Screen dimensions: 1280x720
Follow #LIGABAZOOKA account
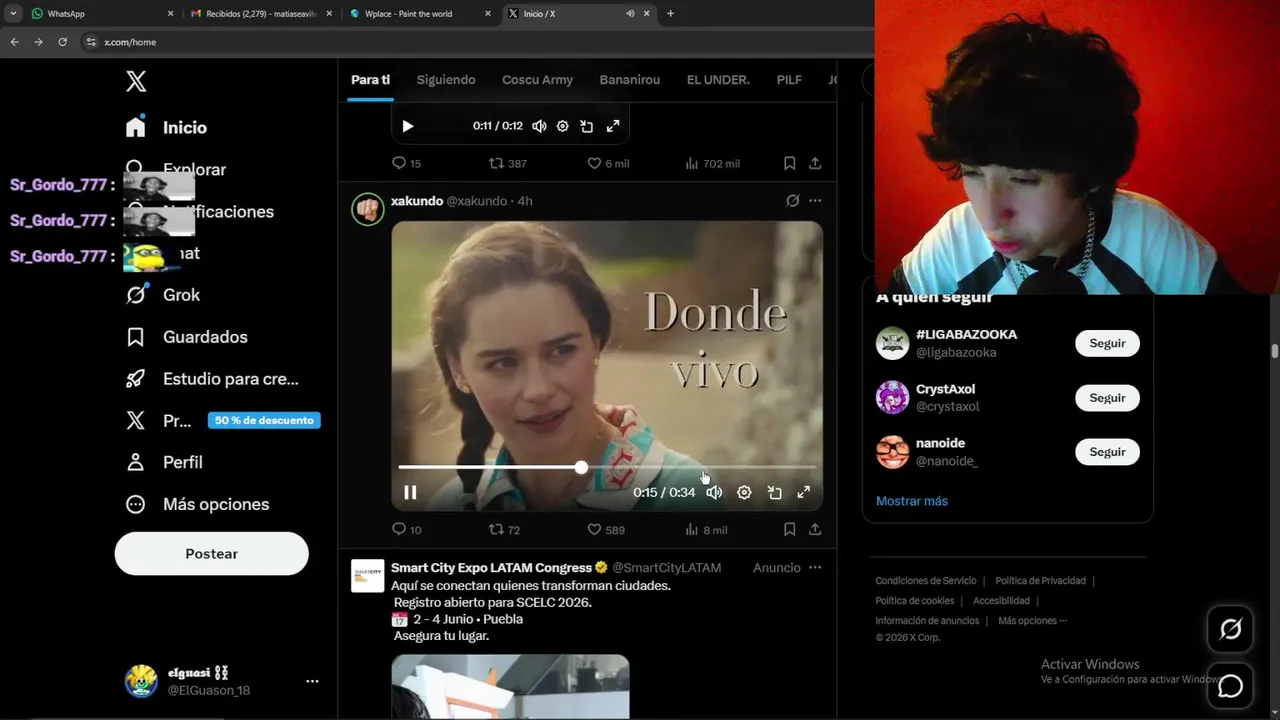click(1107, 343)
